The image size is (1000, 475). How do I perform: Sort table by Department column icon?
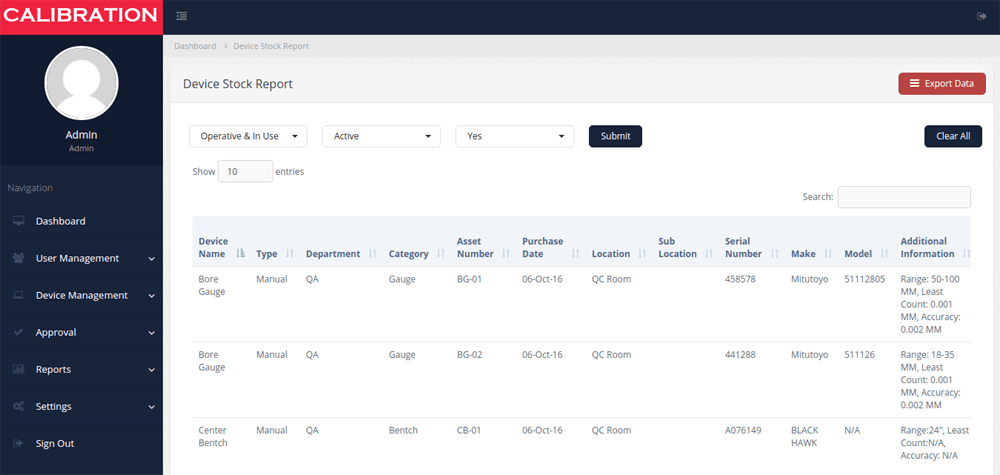(x=372, y=254)
